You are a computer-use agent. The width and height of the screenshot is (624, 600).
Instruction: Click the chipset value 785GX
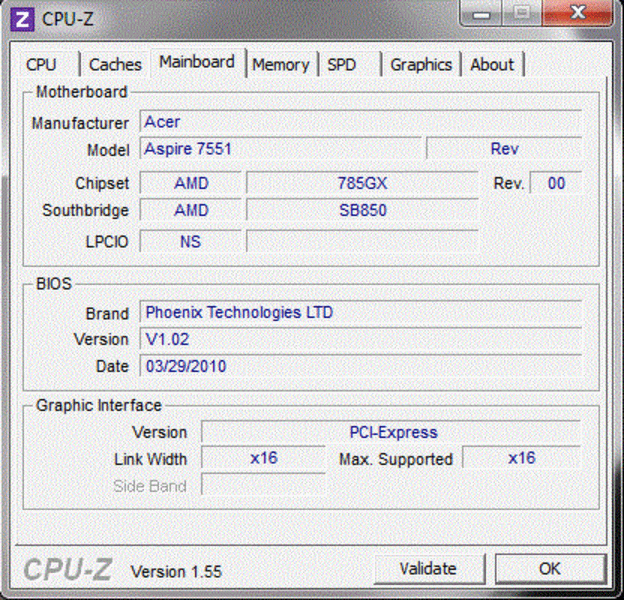tap(362, 183)
